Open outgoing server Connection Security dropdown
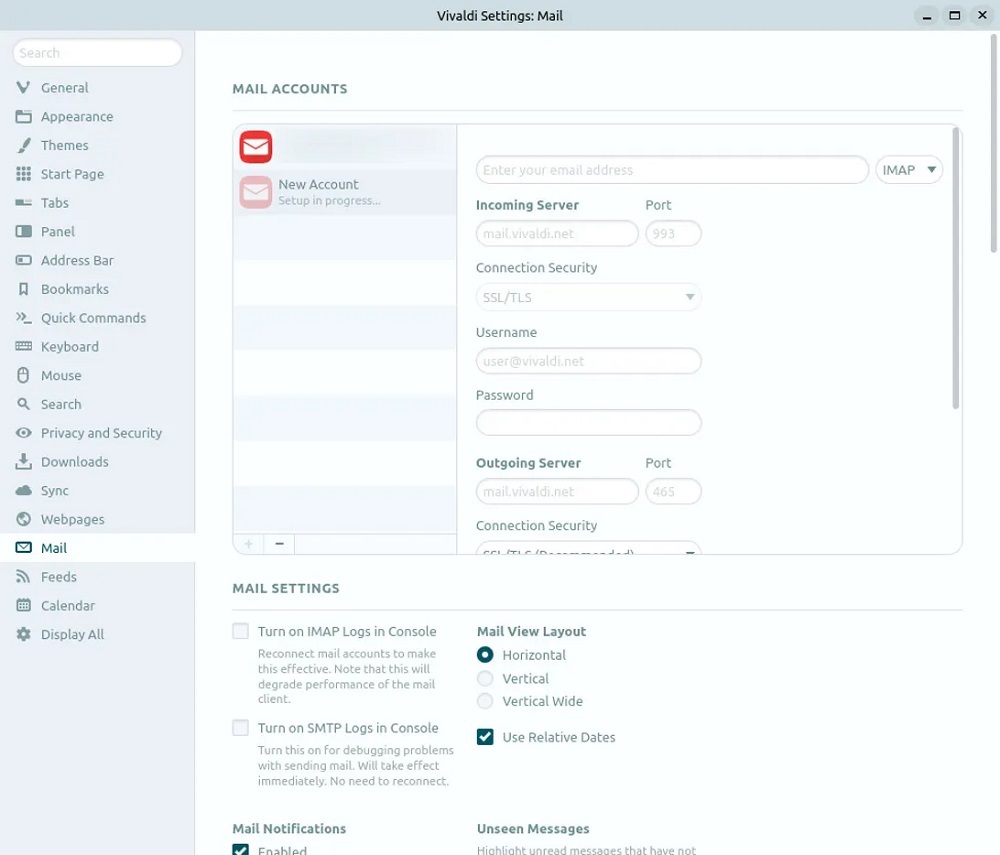 click(x=588, y=550)
